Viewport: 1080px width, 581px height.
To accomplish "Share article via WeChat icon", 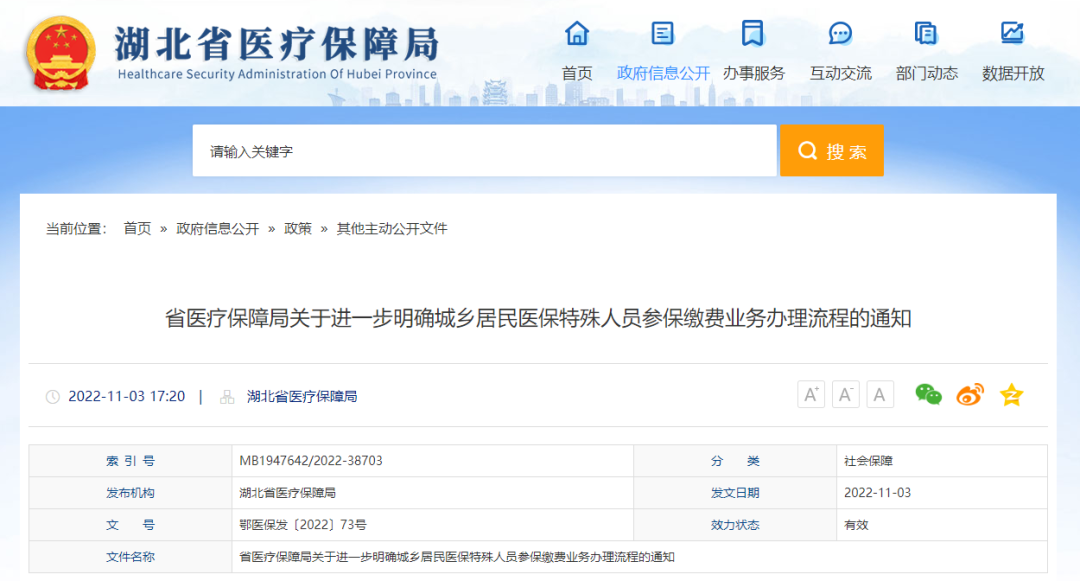I will (928, 395).
